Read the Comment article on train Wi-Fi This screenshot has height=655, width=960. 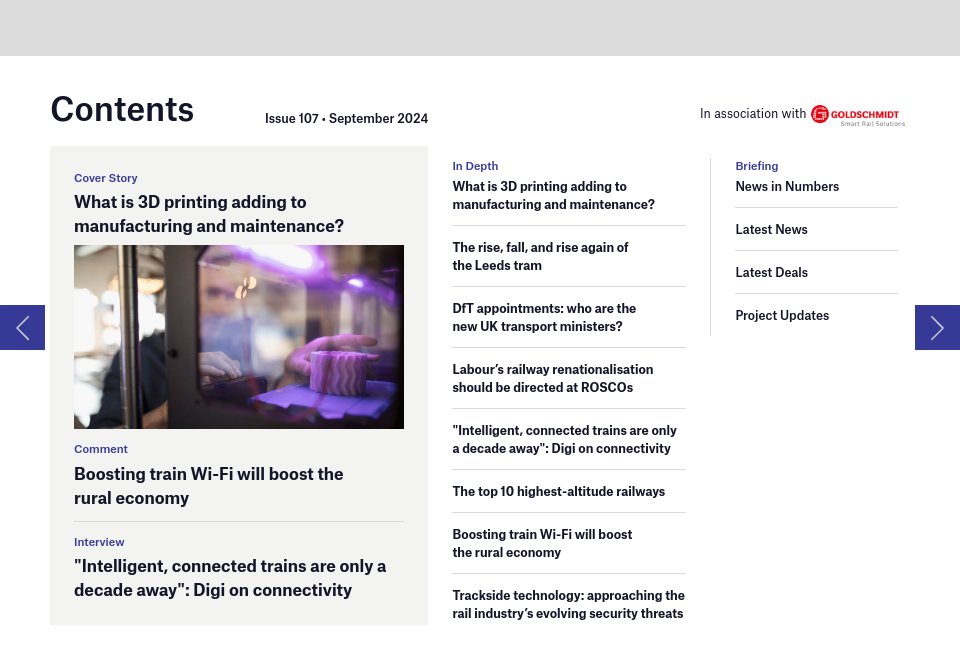tap(208, 486)
